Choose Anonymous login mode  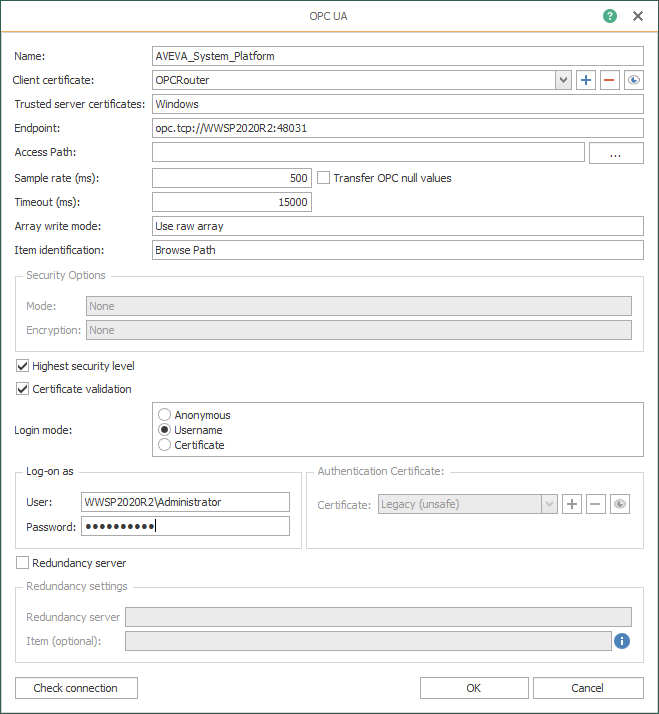coord(164,415)
